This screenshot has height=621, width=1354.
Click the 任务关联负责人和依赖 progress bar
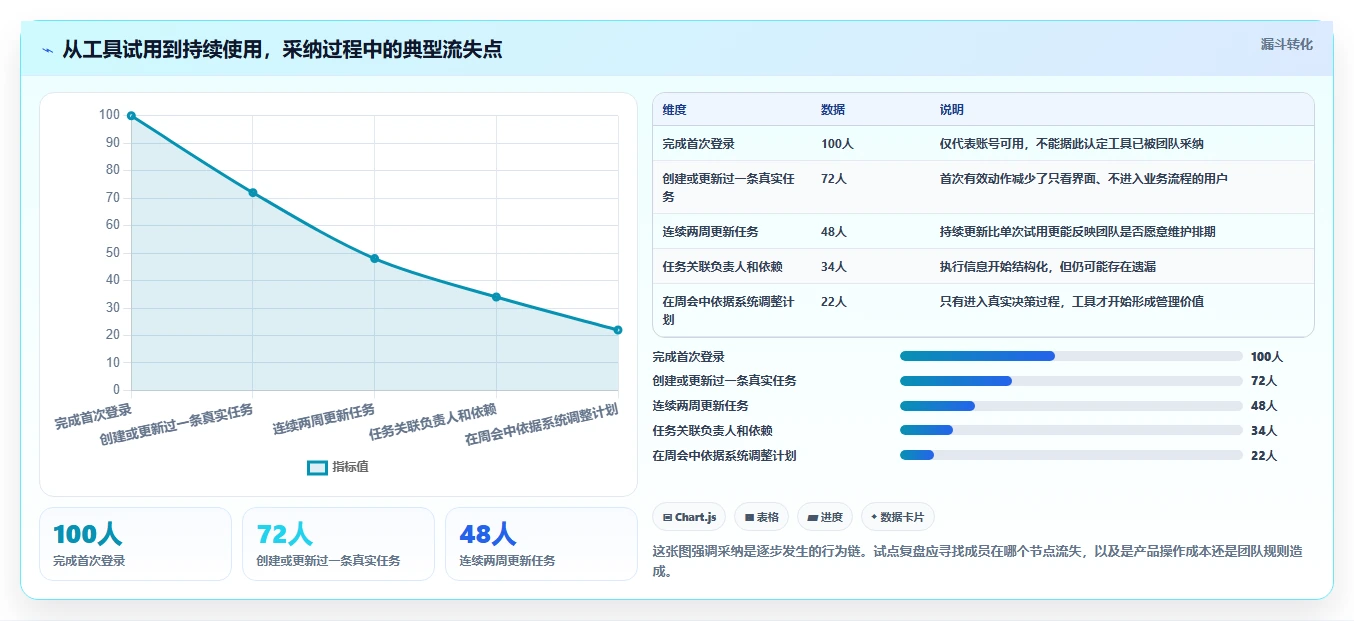click(1071, 431)
